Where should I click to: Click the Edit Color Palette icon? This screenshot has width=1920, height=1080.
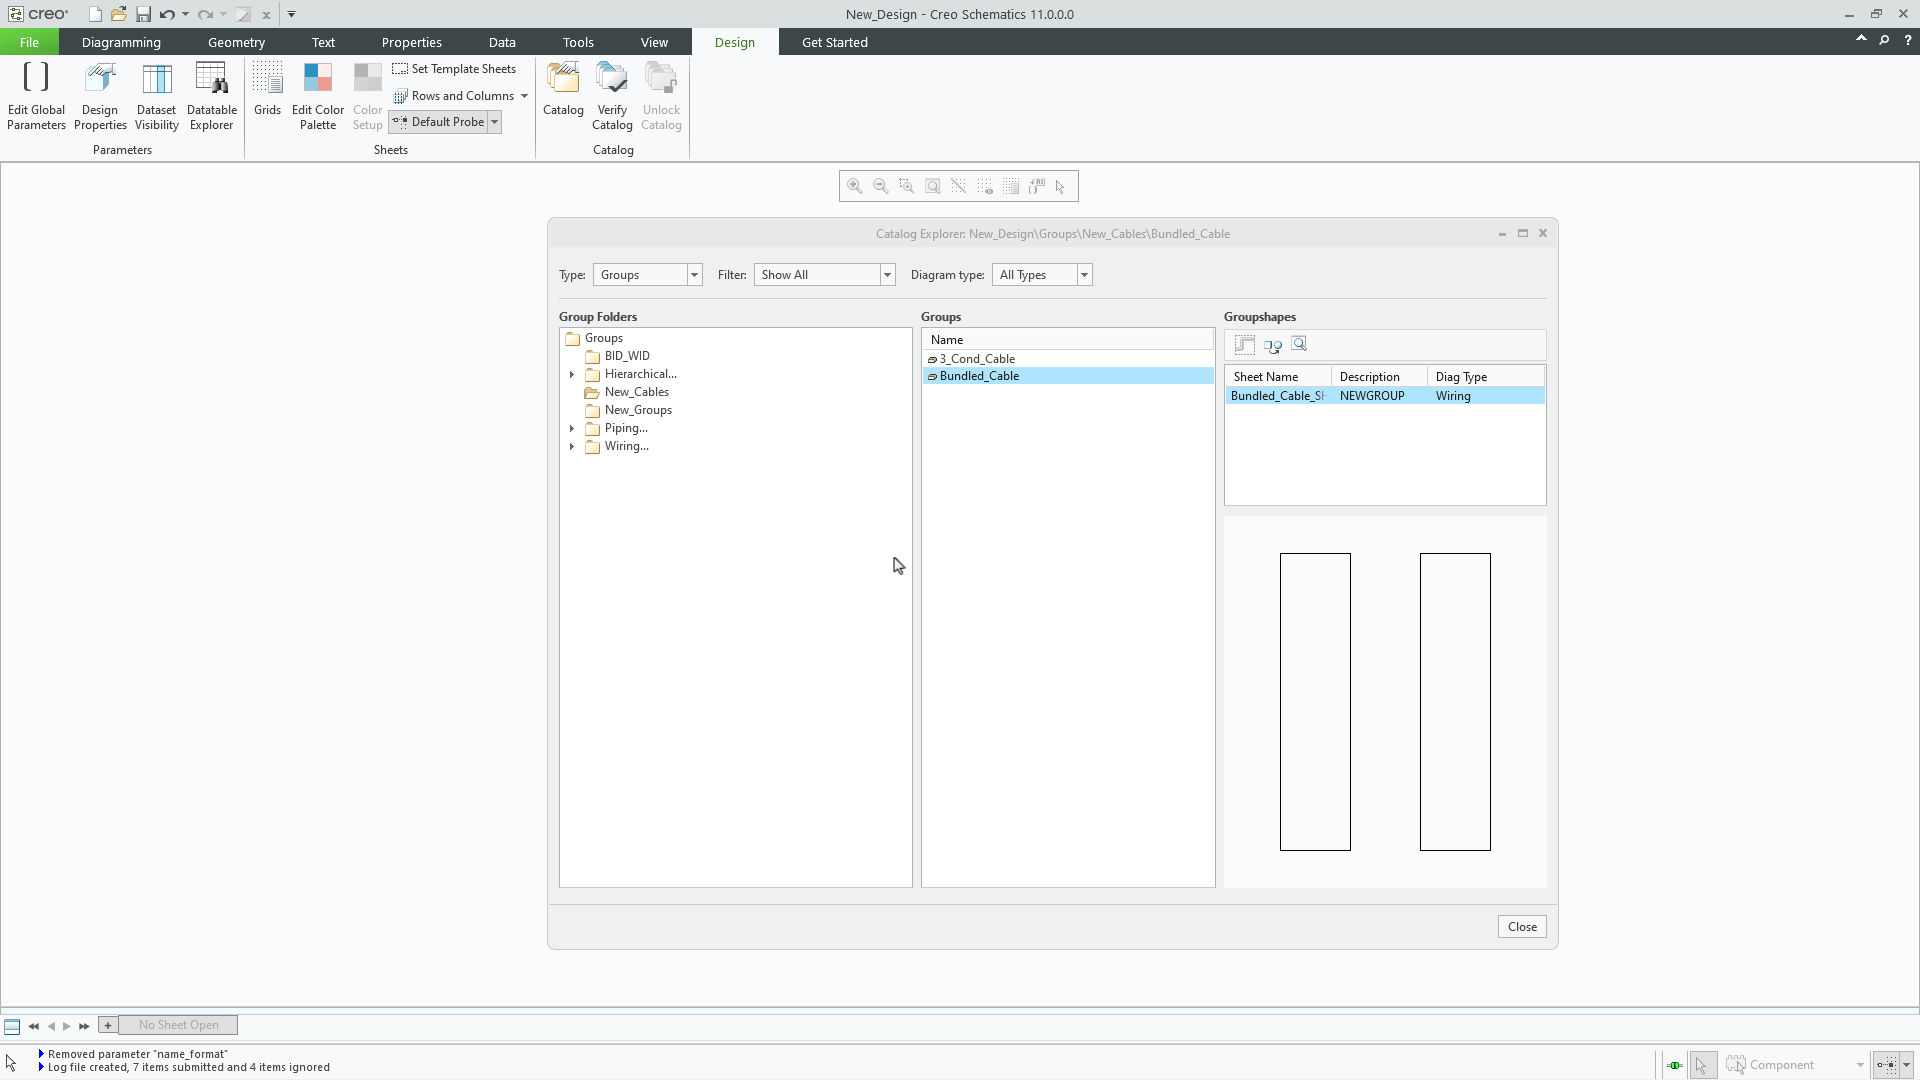coord(317,95)
